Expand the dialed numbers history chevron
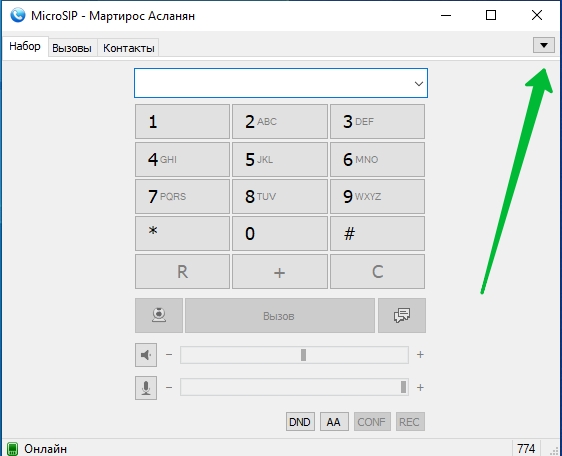562x456 pixels. pos(419,84)
